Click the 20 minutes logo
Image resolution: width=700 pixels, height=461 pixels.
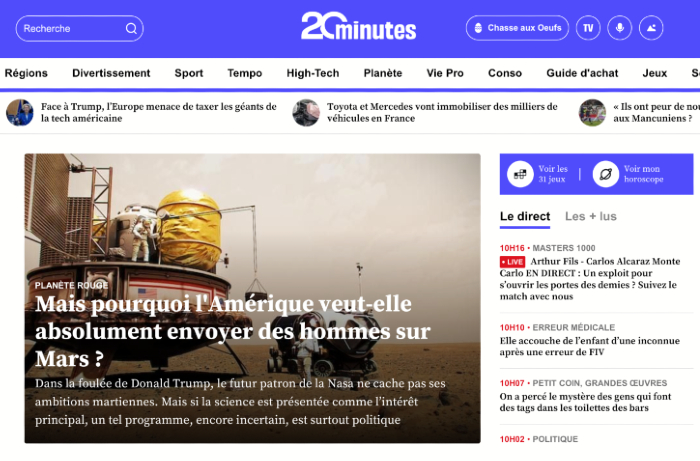pyautogui.click(x=358, y=26)
